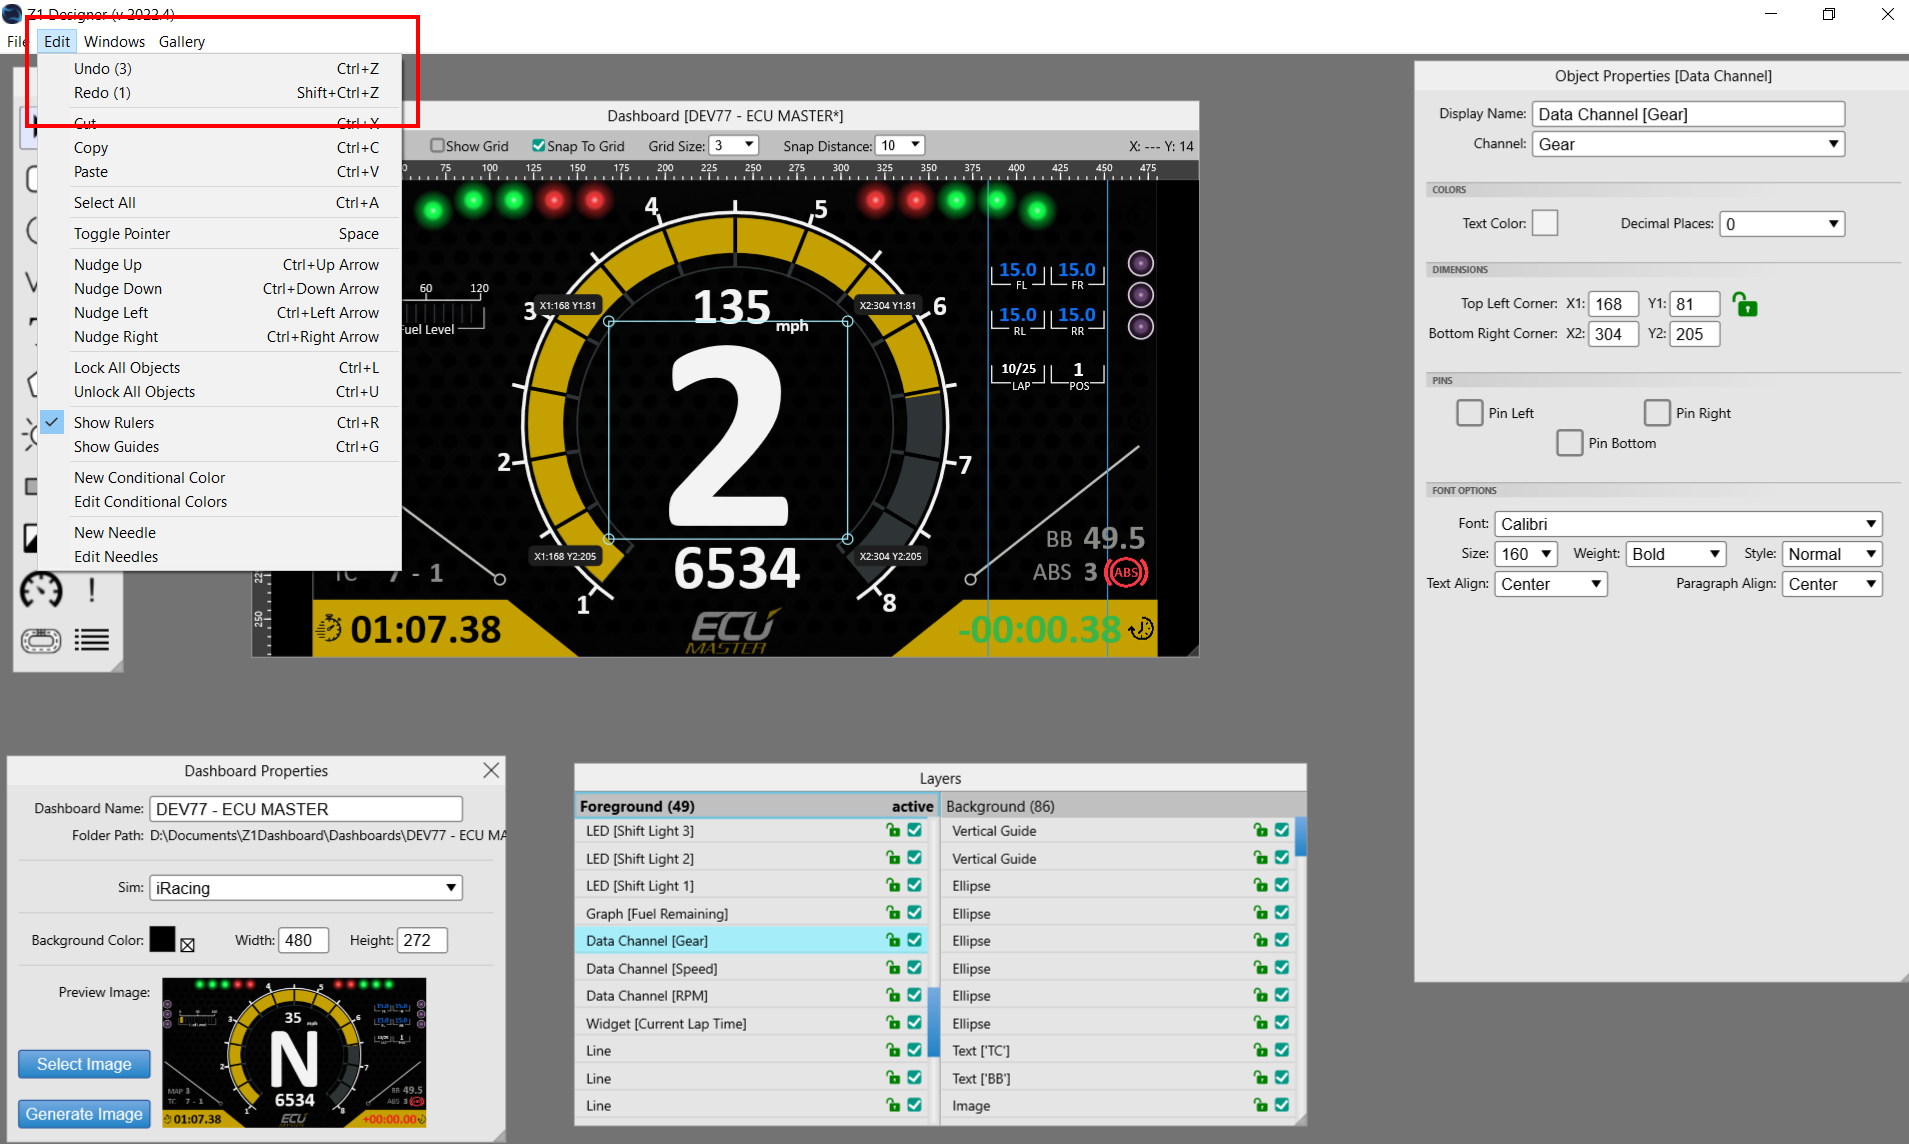Open the font Size dropdown
Image resolution: width=1909 pixels, height=1144 pixels.
point(1526,554)
